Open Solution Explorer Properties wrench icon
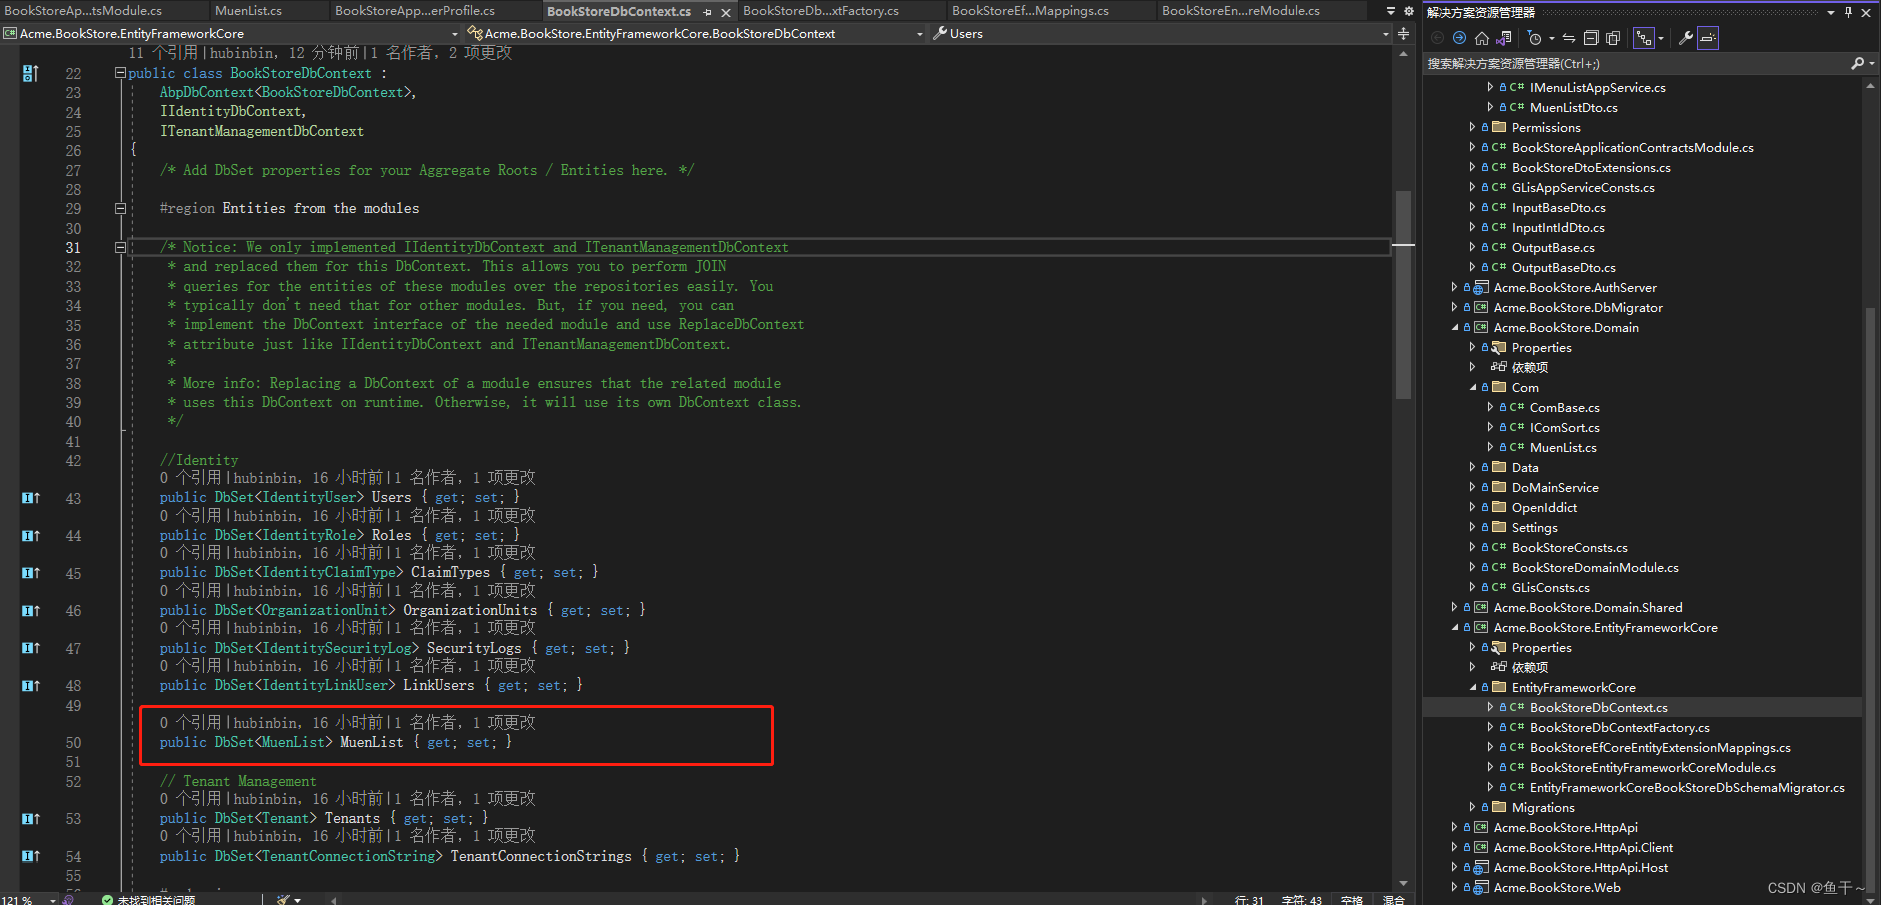The width and height of the screenshot is (1881, 905). click(1685, 38)
